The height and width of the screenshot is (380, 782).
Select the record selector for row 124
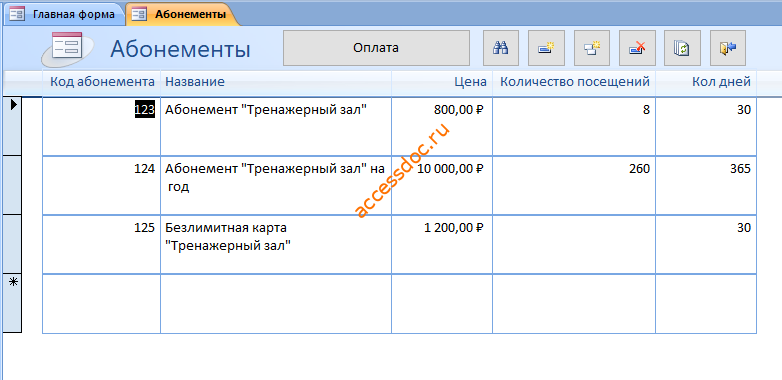tap(12, 185)
